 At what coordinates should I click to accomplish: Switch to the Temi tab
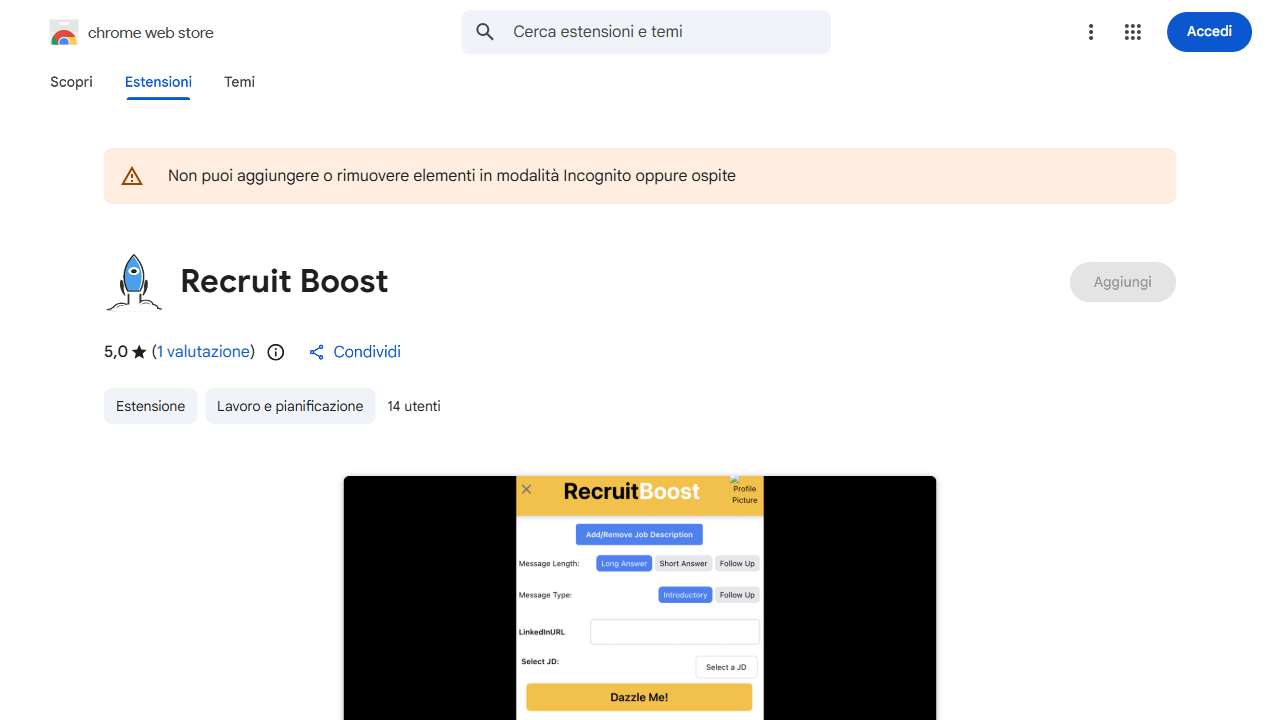pos(239,82)
